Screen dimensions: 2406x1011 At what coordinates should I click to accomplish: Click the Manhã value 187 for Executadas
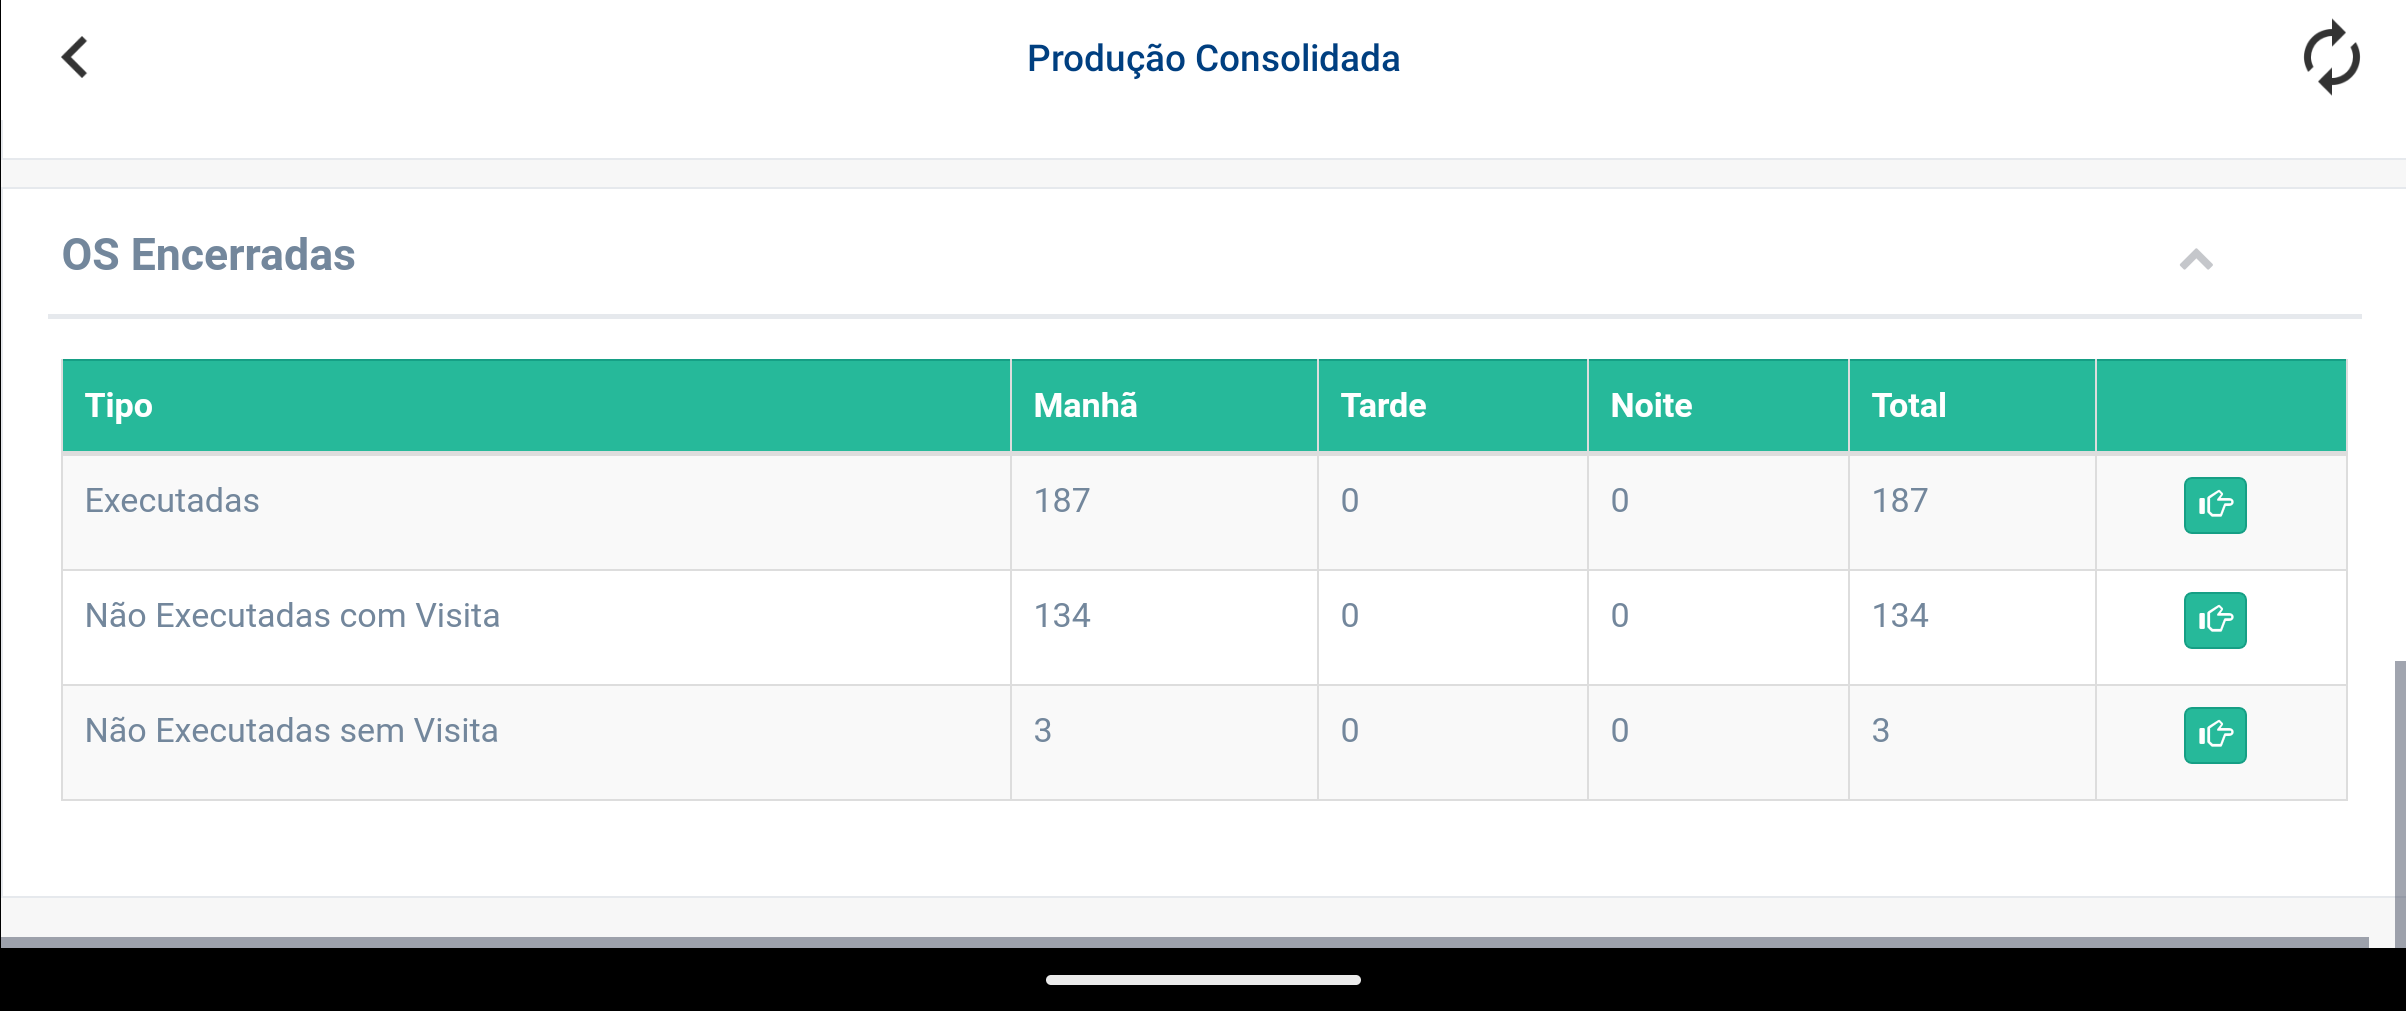pos(1062,500)
